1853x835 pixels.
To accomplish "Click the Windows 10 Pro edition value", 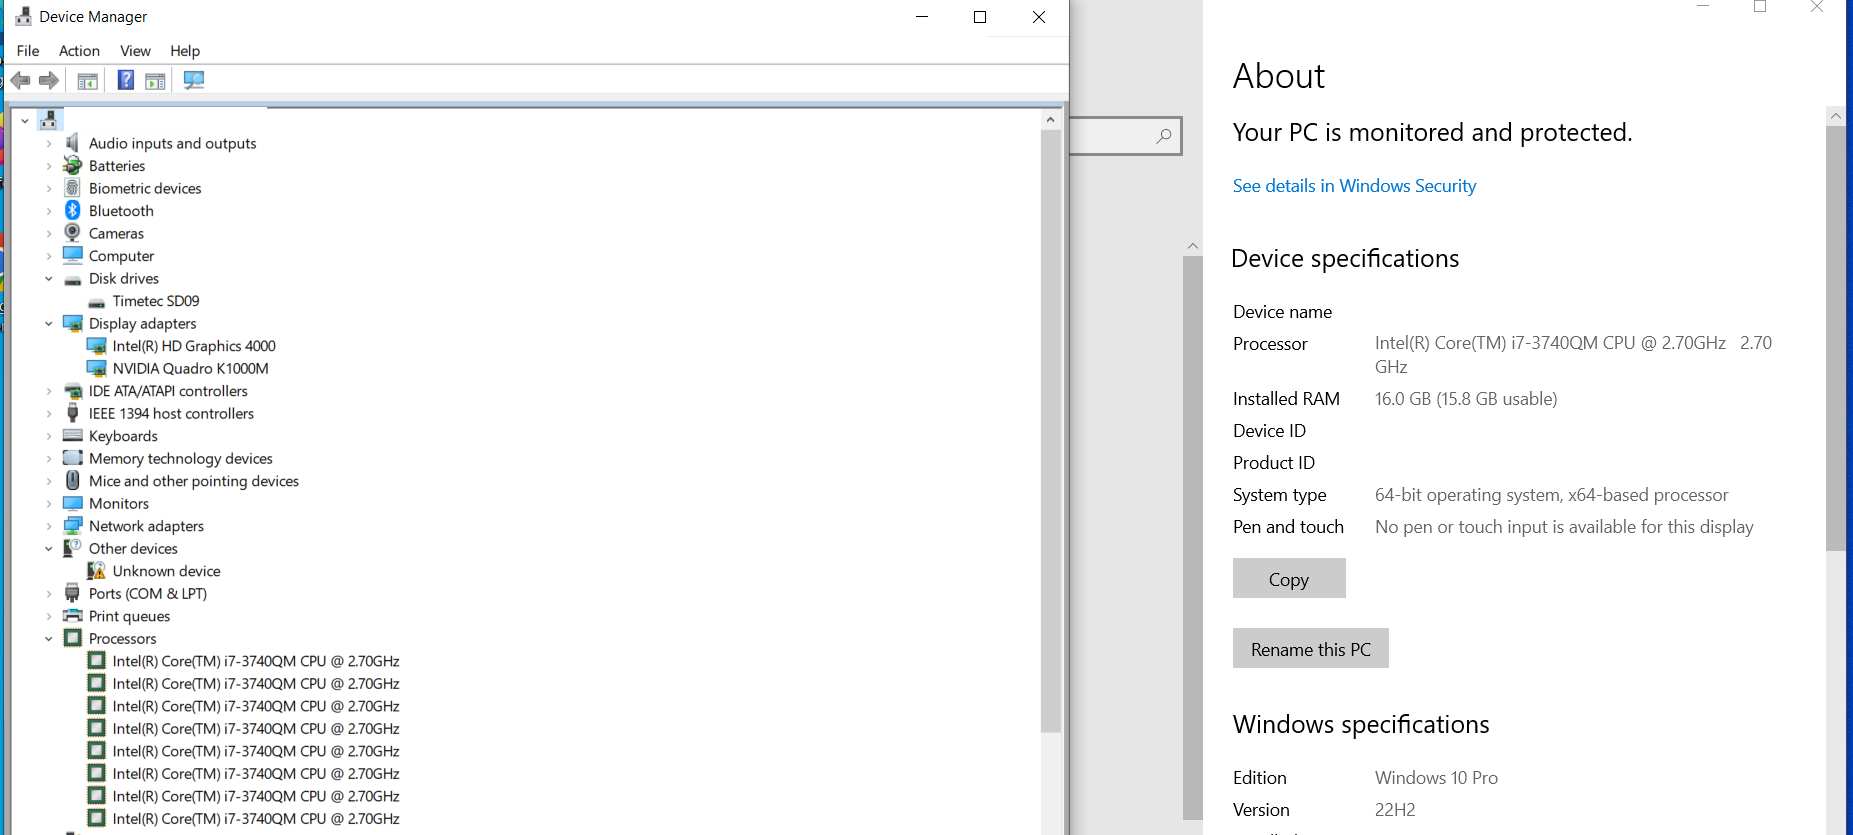I will (1436, 778).
